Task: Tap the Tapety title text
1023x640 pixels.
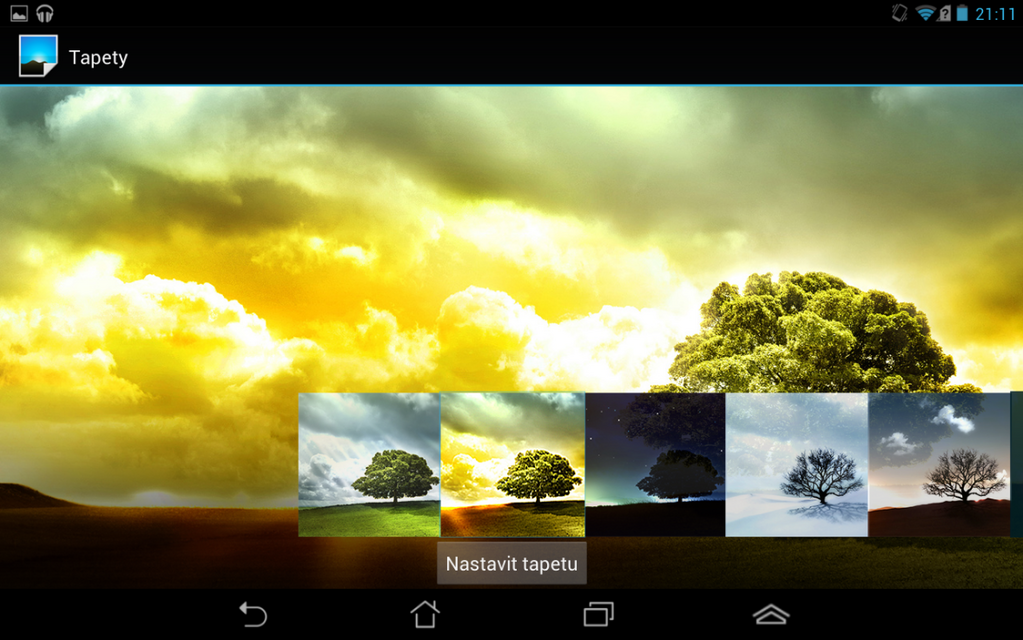Action: [97, 57]
